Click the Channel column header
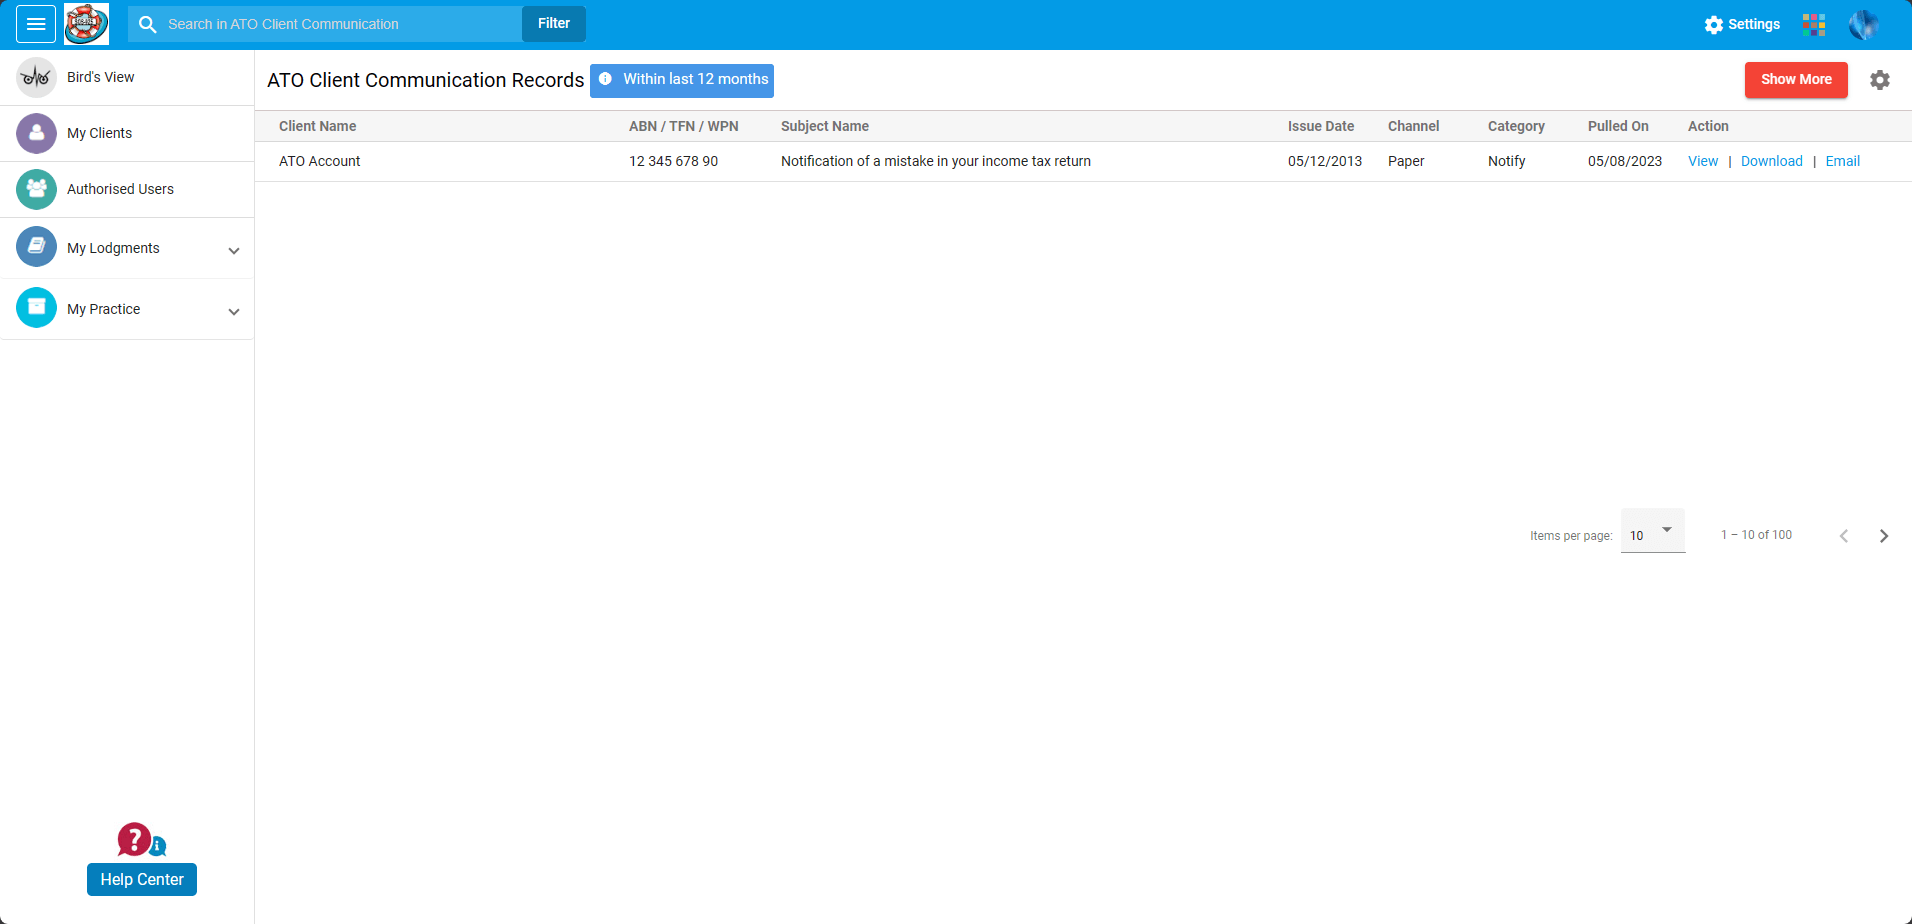1912x924 pixels. point(1414,126)
